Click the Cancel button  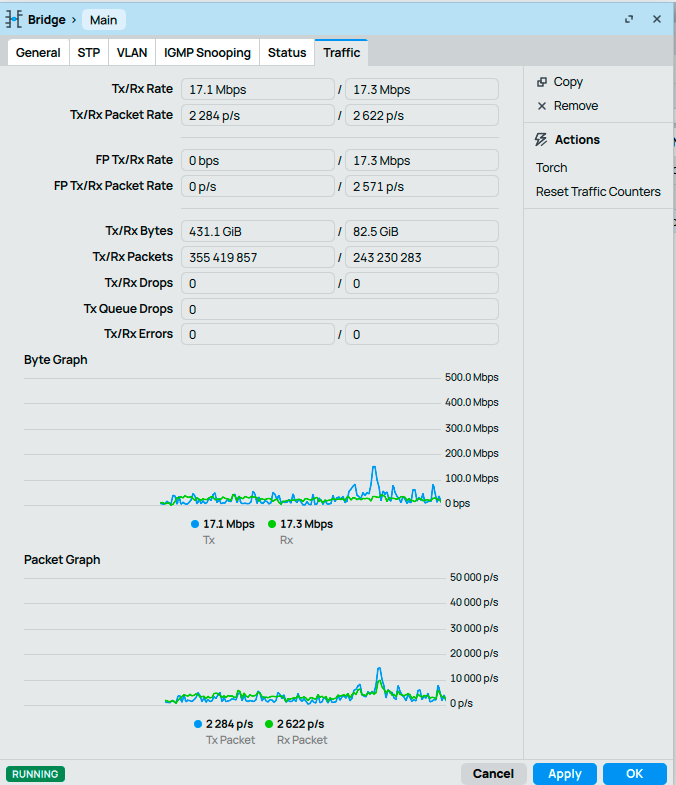[x=493, y=774]
